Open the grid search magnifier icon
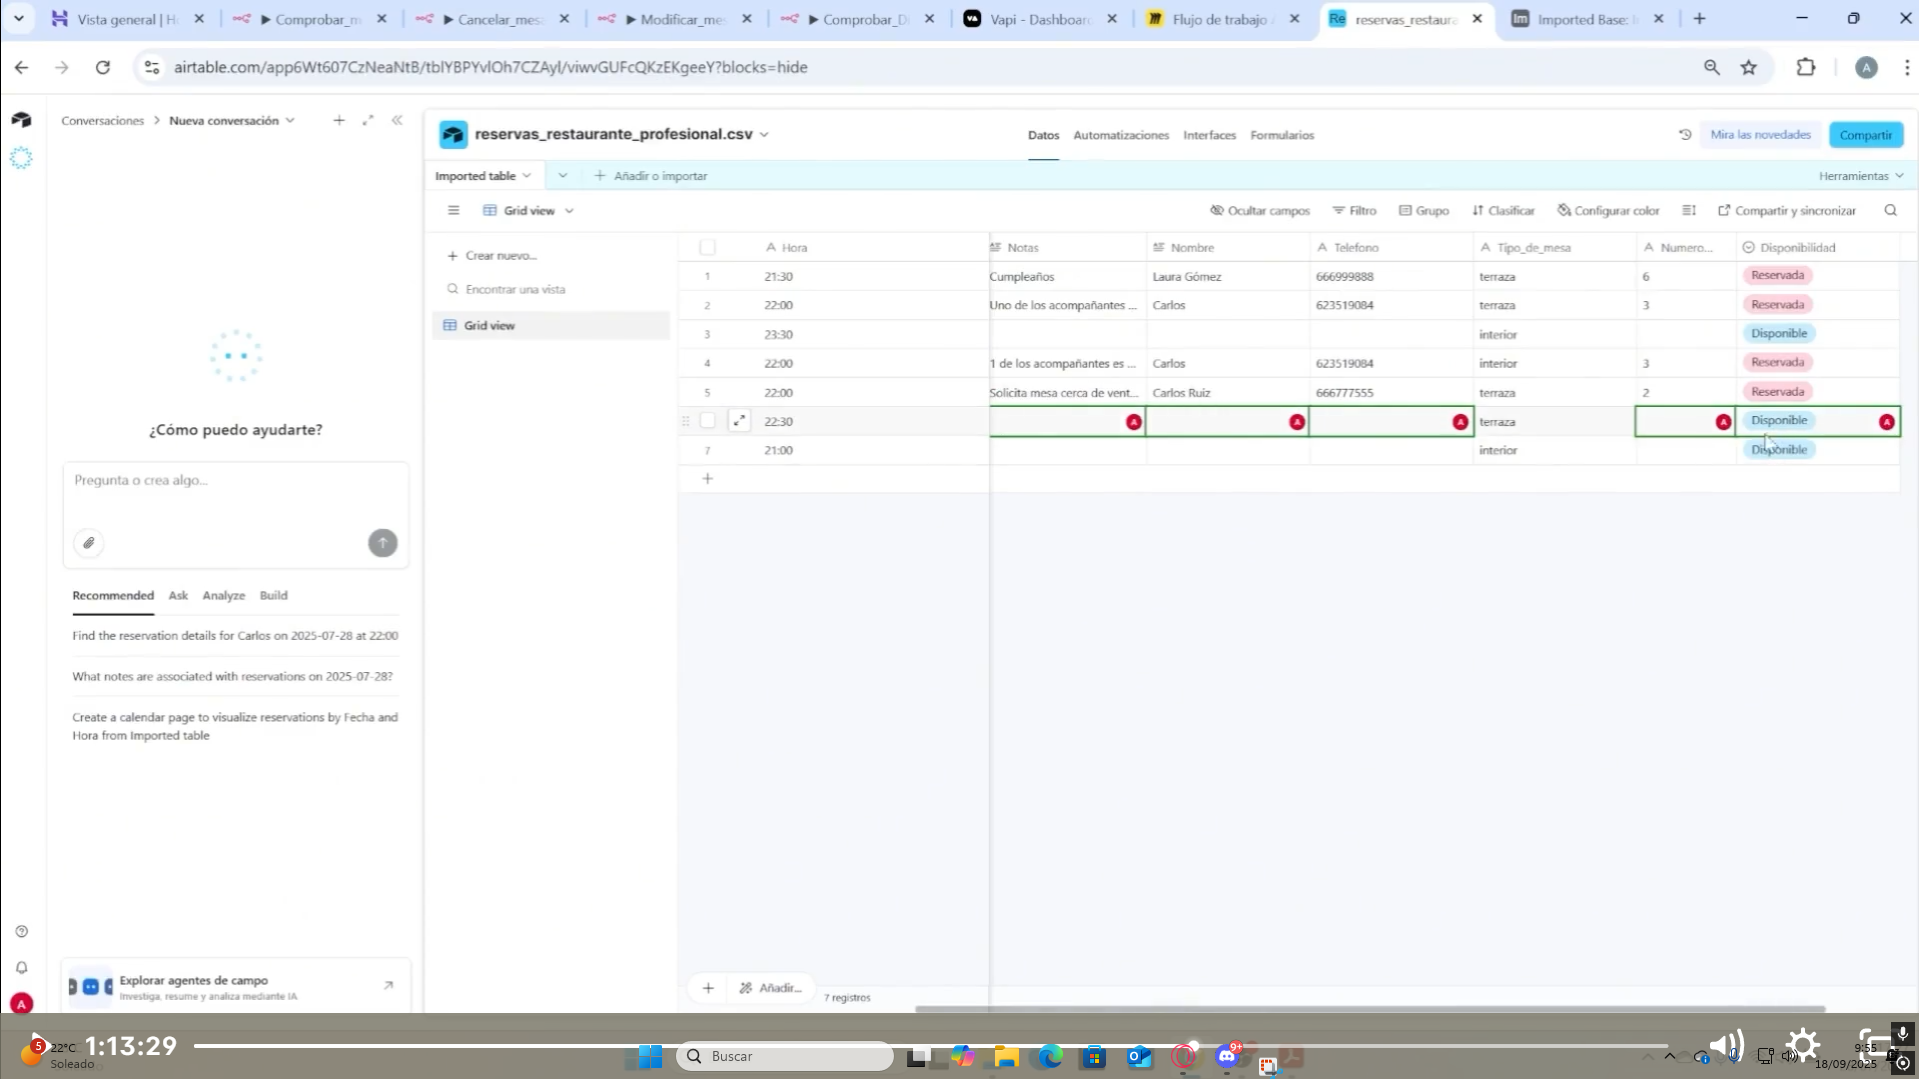The image size is (1919, 1079). [1890, 211]
